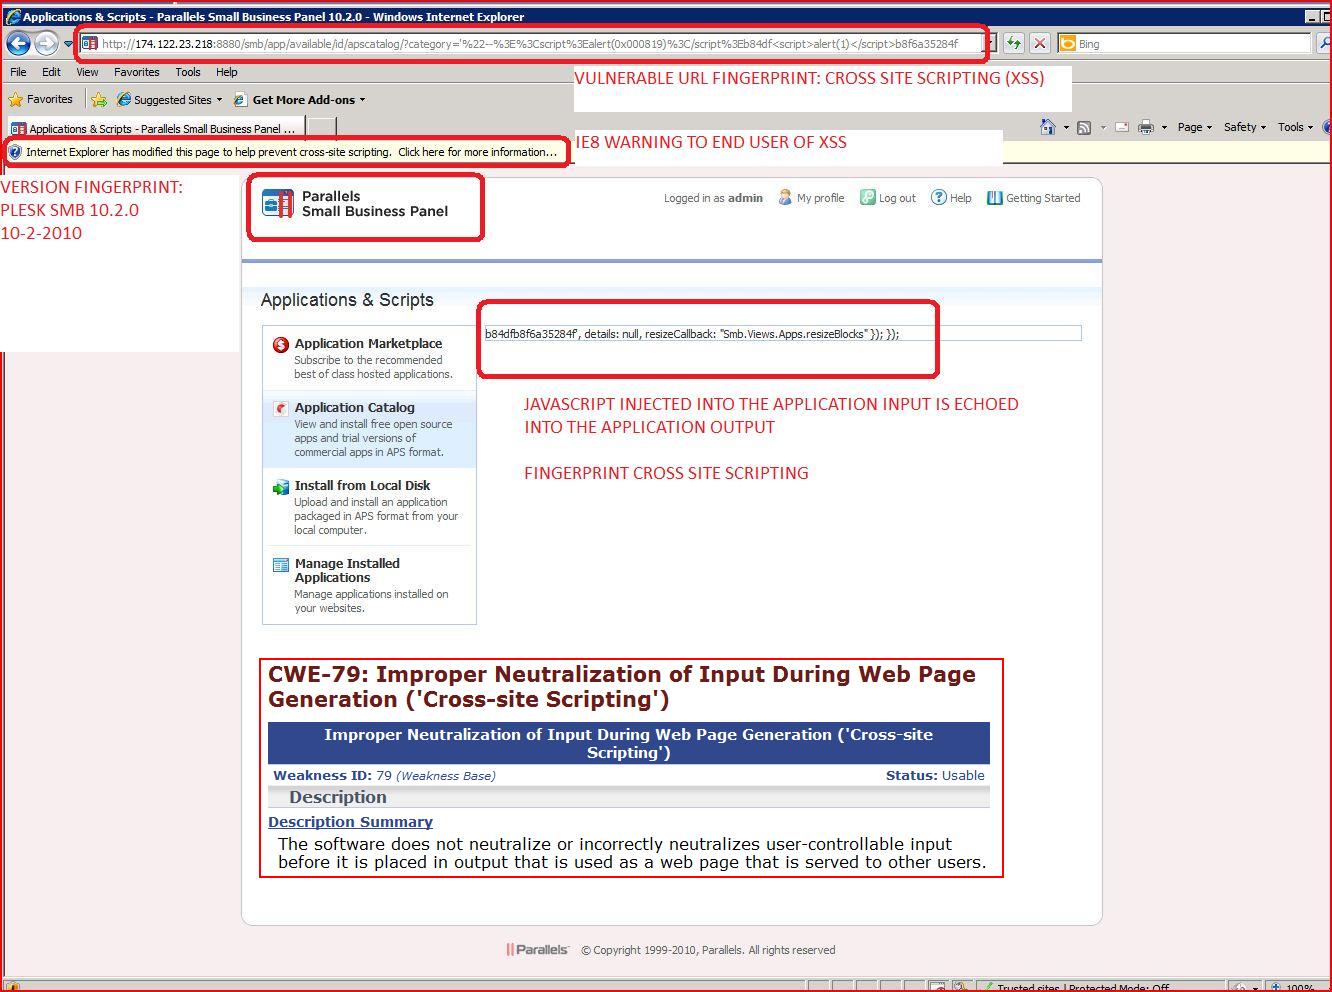Click the Parallels Small Business Panel logo
The width and height of the screenshot is (1332, 992).
click(x=355, y=204)
